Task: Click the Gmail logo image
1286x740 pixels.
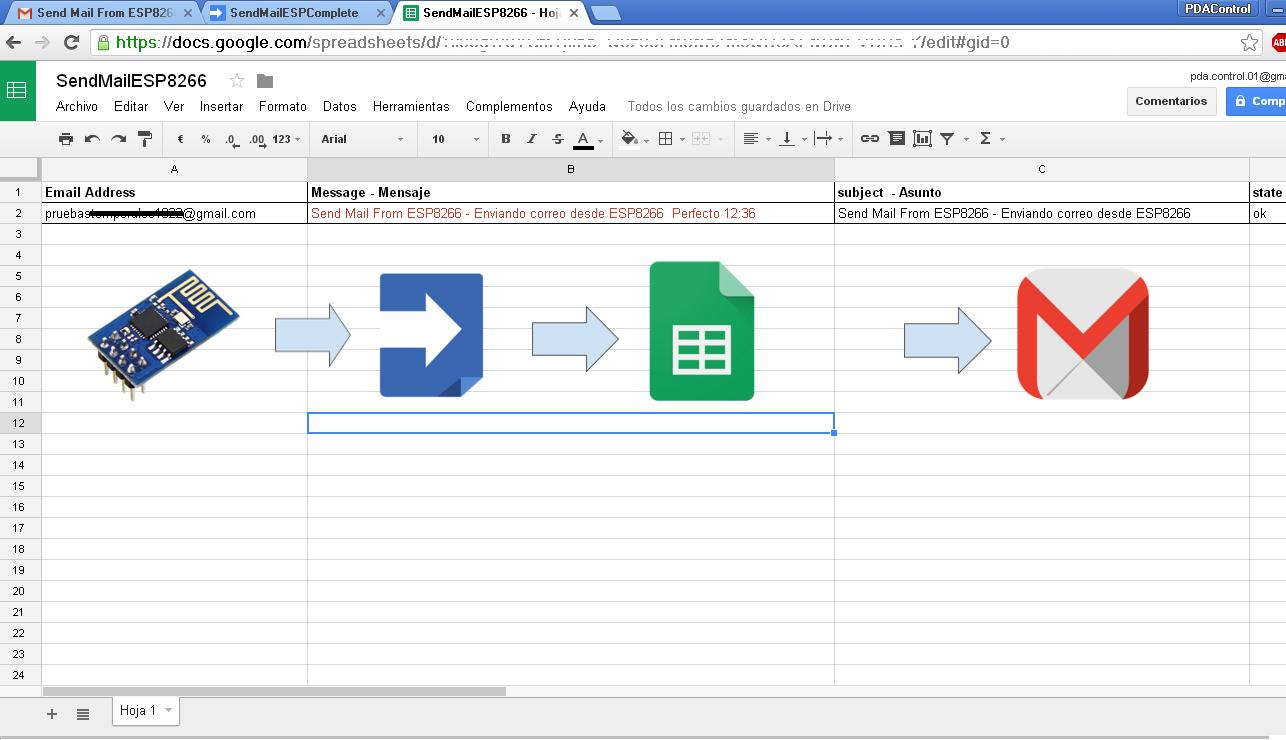Action: (1082, 334)
